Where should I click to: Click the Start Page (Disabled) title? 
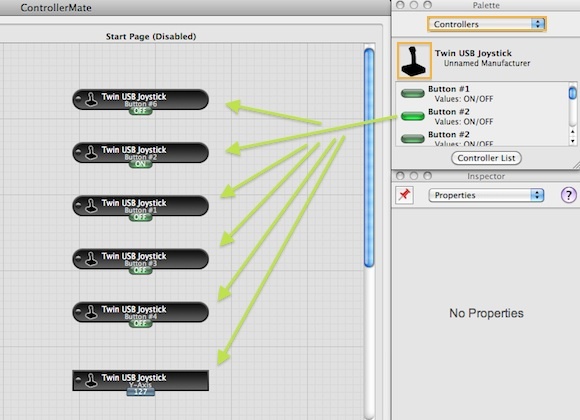point(151,36)
